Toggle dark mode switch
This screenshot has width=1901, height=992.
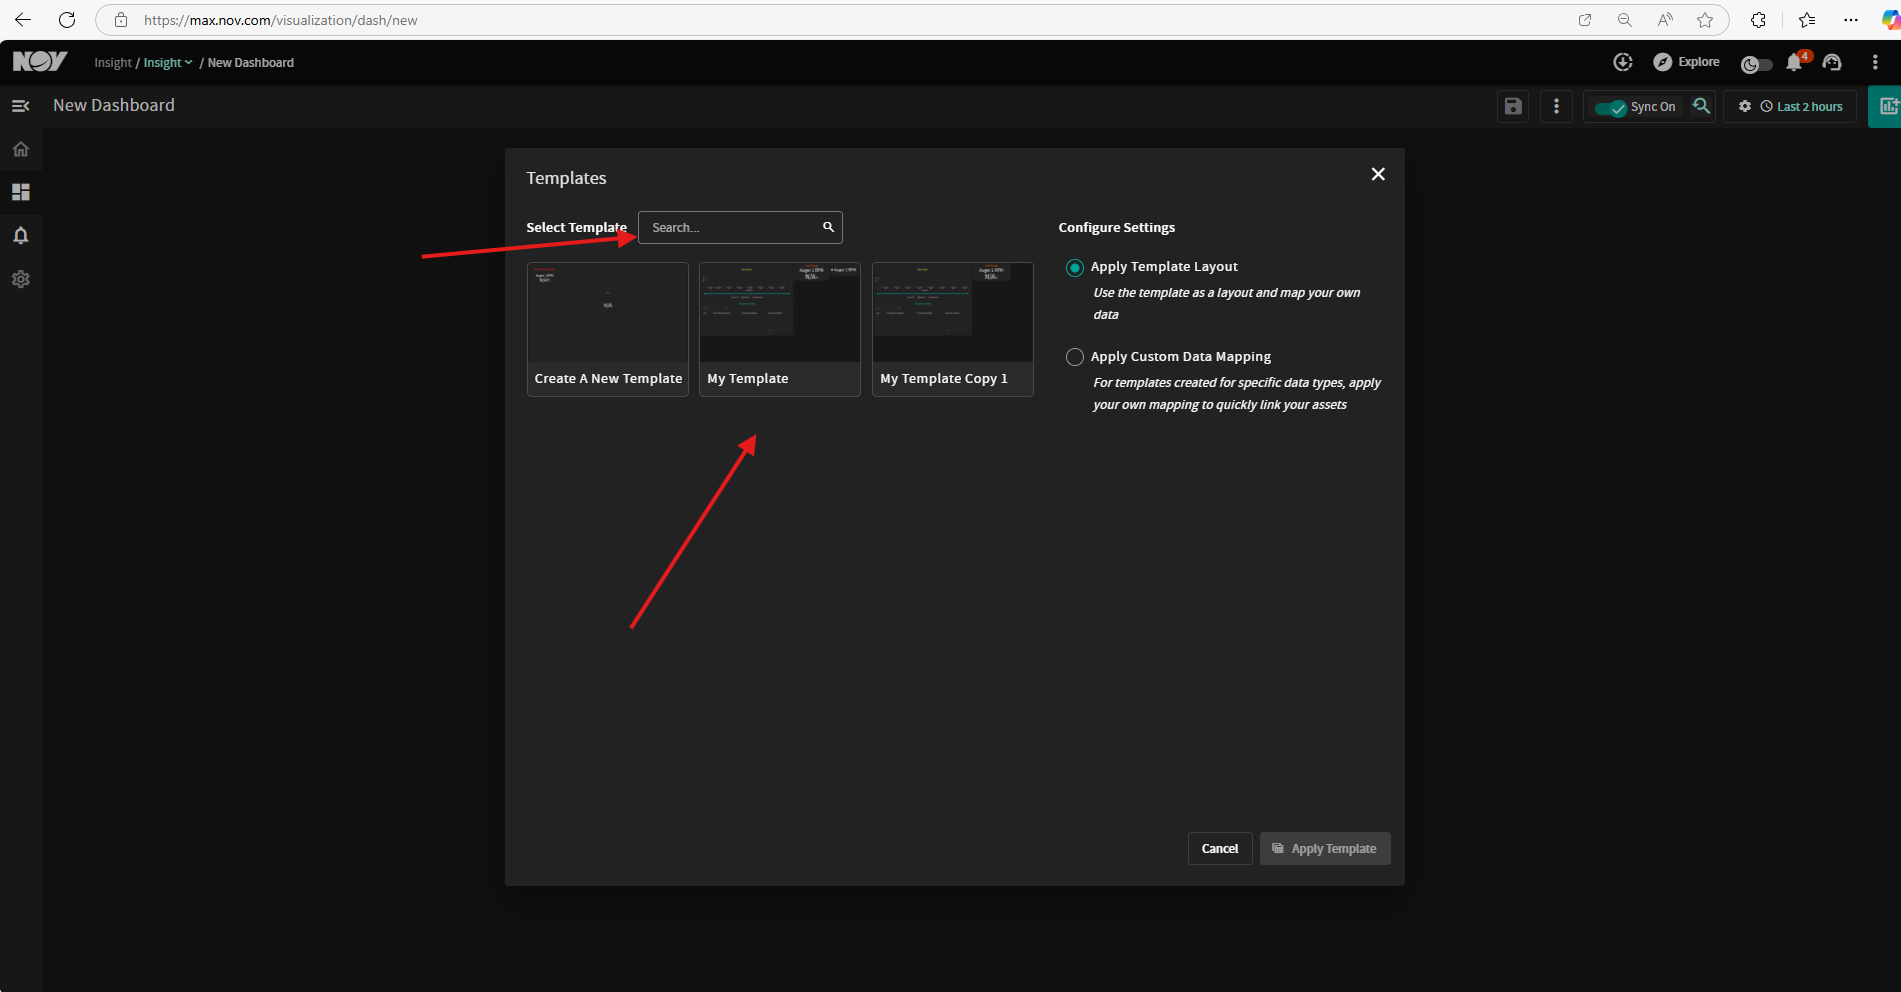tap(1757, 64)
